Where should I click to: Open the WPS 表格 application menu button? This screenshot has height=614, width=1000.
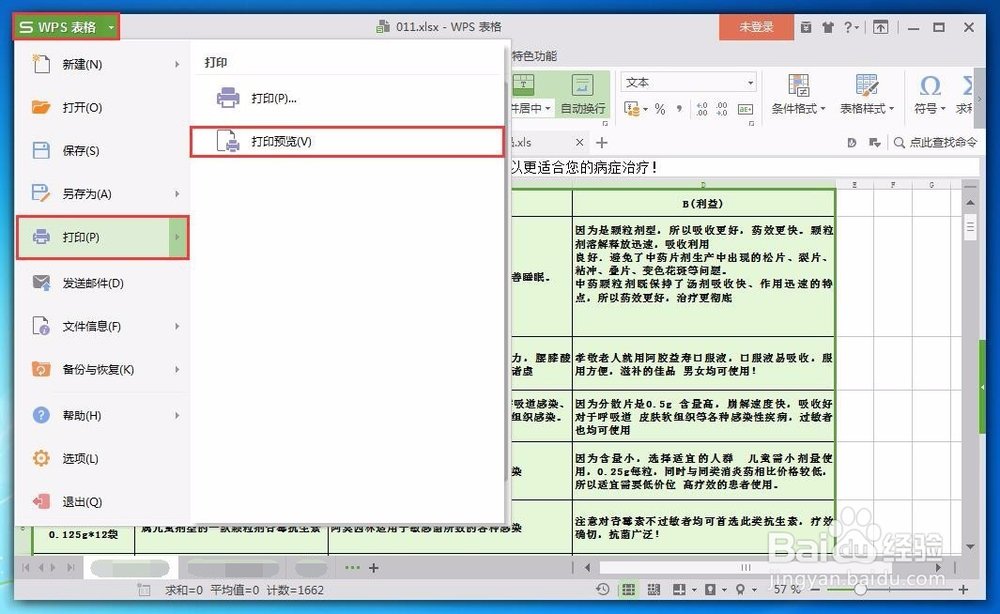[66, 27]
